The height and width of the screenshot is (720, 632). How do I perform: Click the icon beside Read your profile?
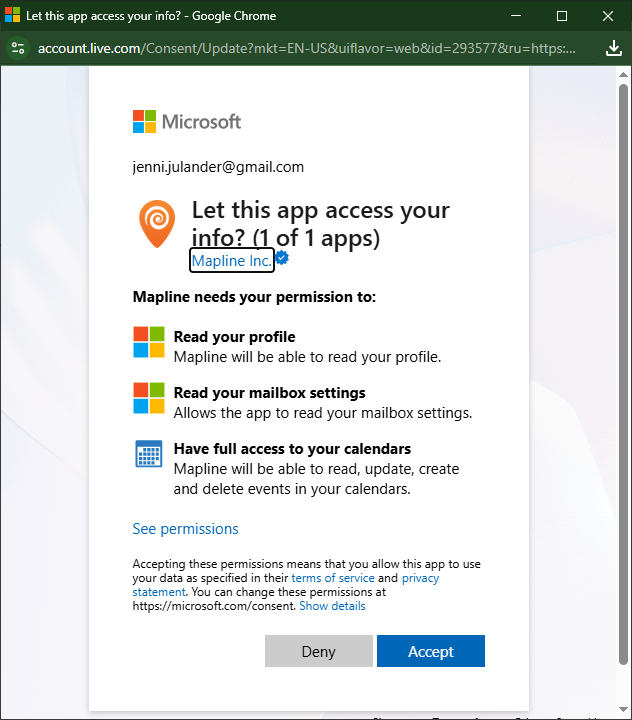(x=149, y=342)
